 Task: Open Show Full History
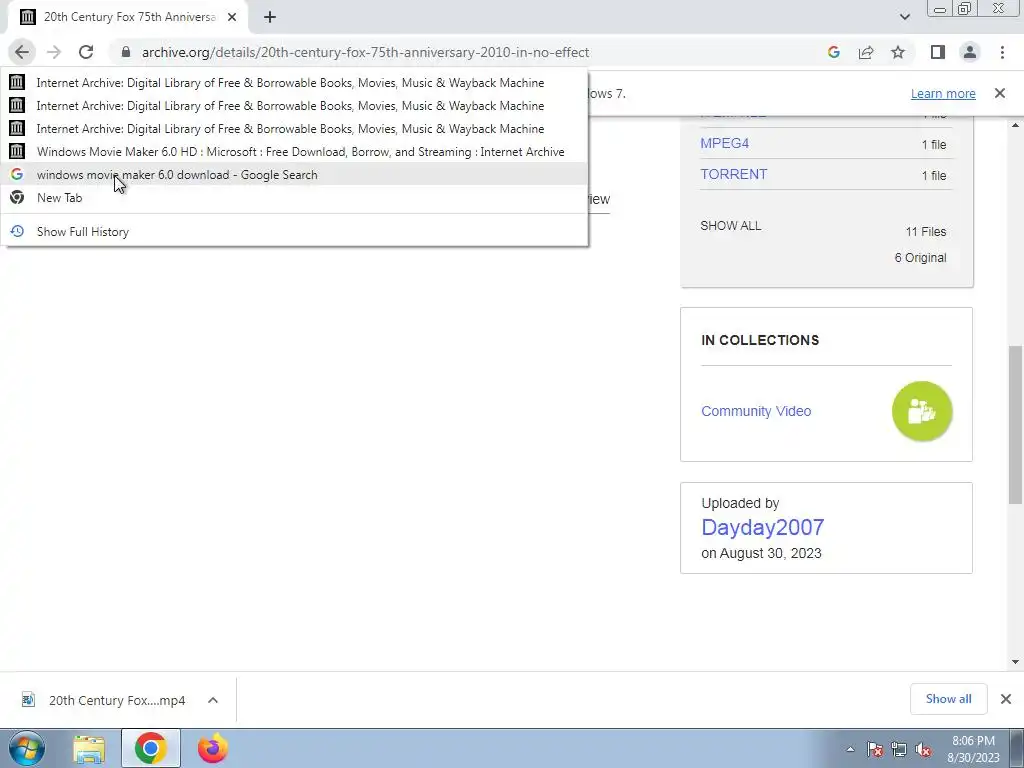294,232
